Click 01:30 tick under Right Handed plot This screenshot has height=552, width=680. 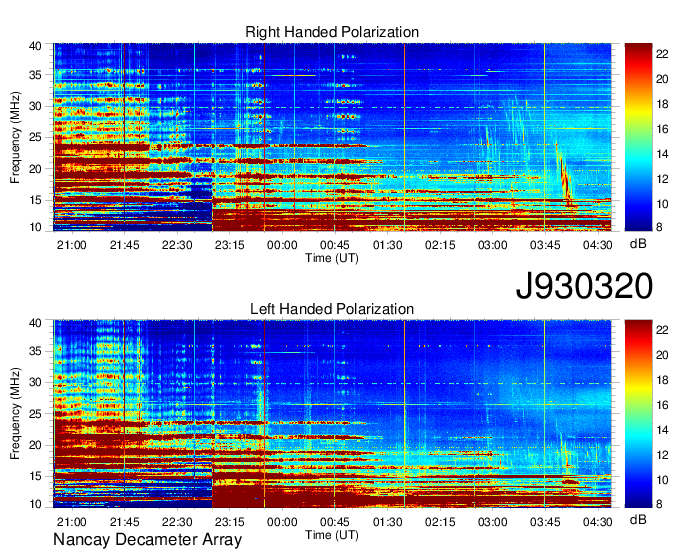[388, 245]
